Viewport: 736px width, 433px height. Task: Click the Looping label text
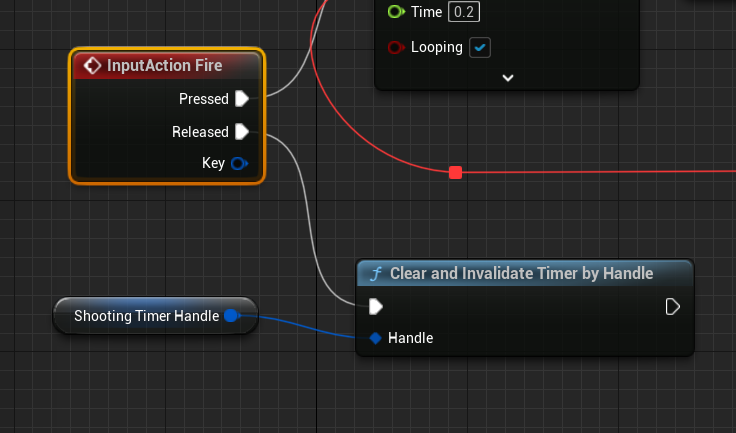click(x=437, y=47)
